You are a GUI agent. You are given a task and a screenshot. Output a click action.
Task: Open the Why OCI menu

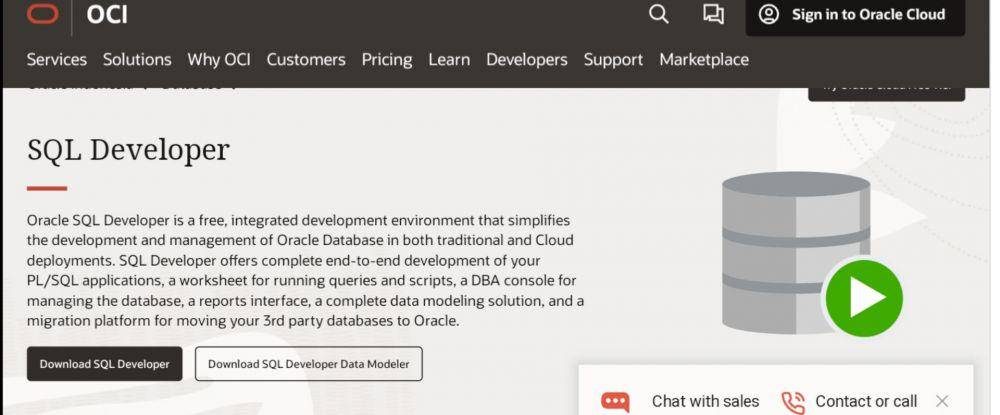[219, 60]
